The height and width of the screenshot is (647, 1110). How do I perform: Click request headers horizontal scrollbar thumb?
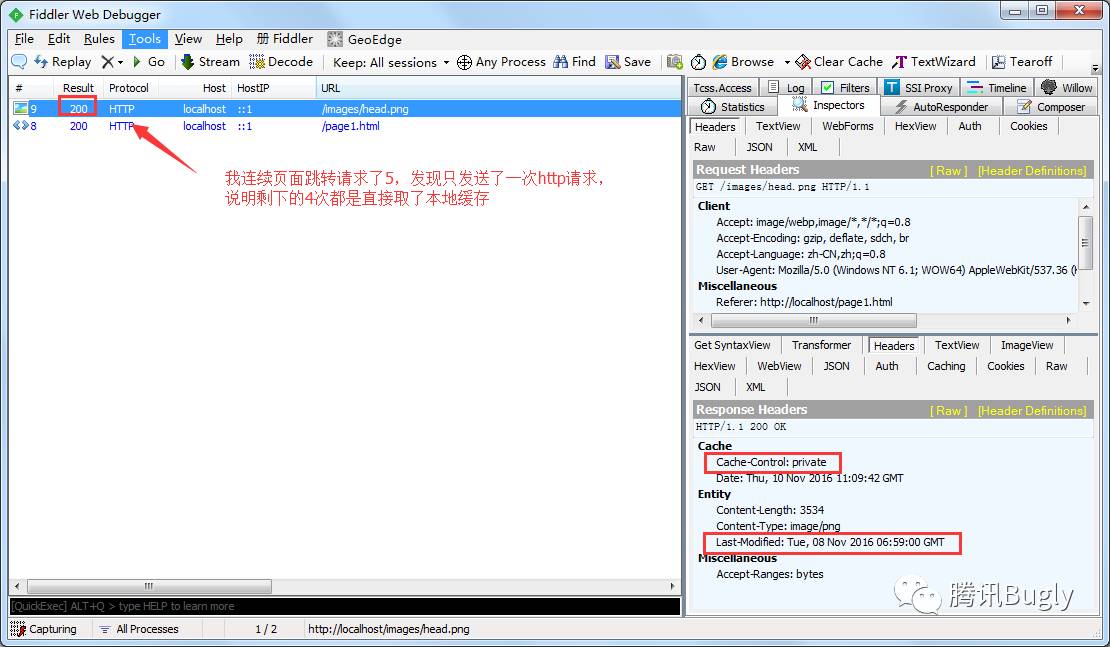813,321
